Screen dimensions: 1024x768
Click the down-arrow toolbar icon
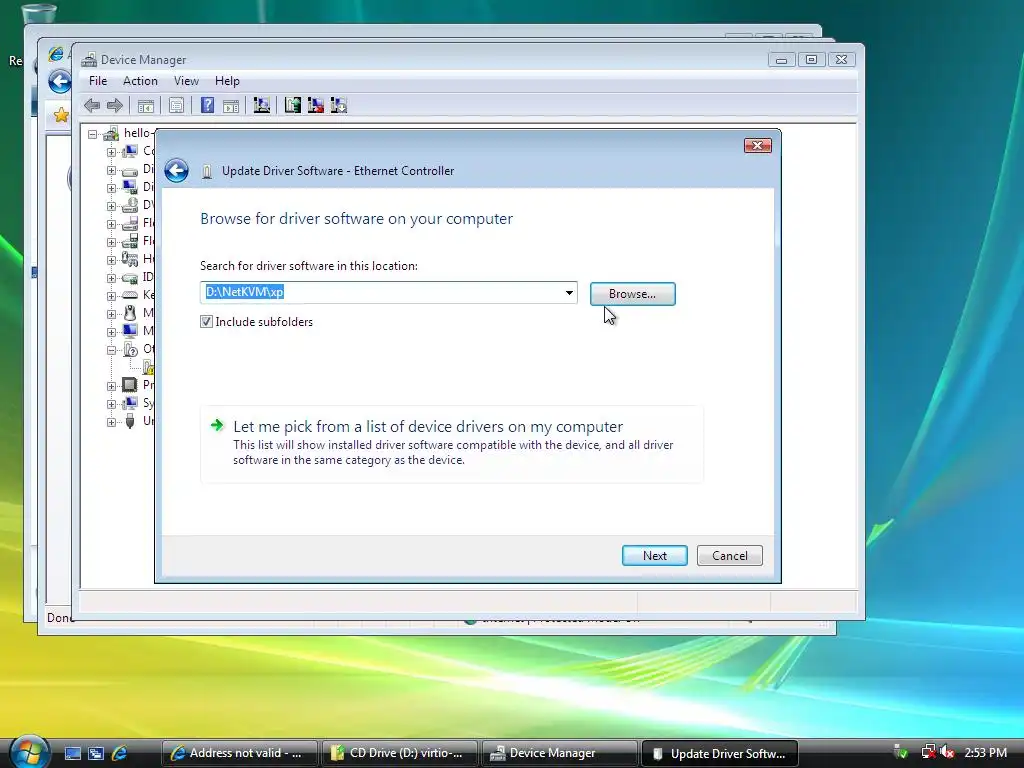[339, 105]
